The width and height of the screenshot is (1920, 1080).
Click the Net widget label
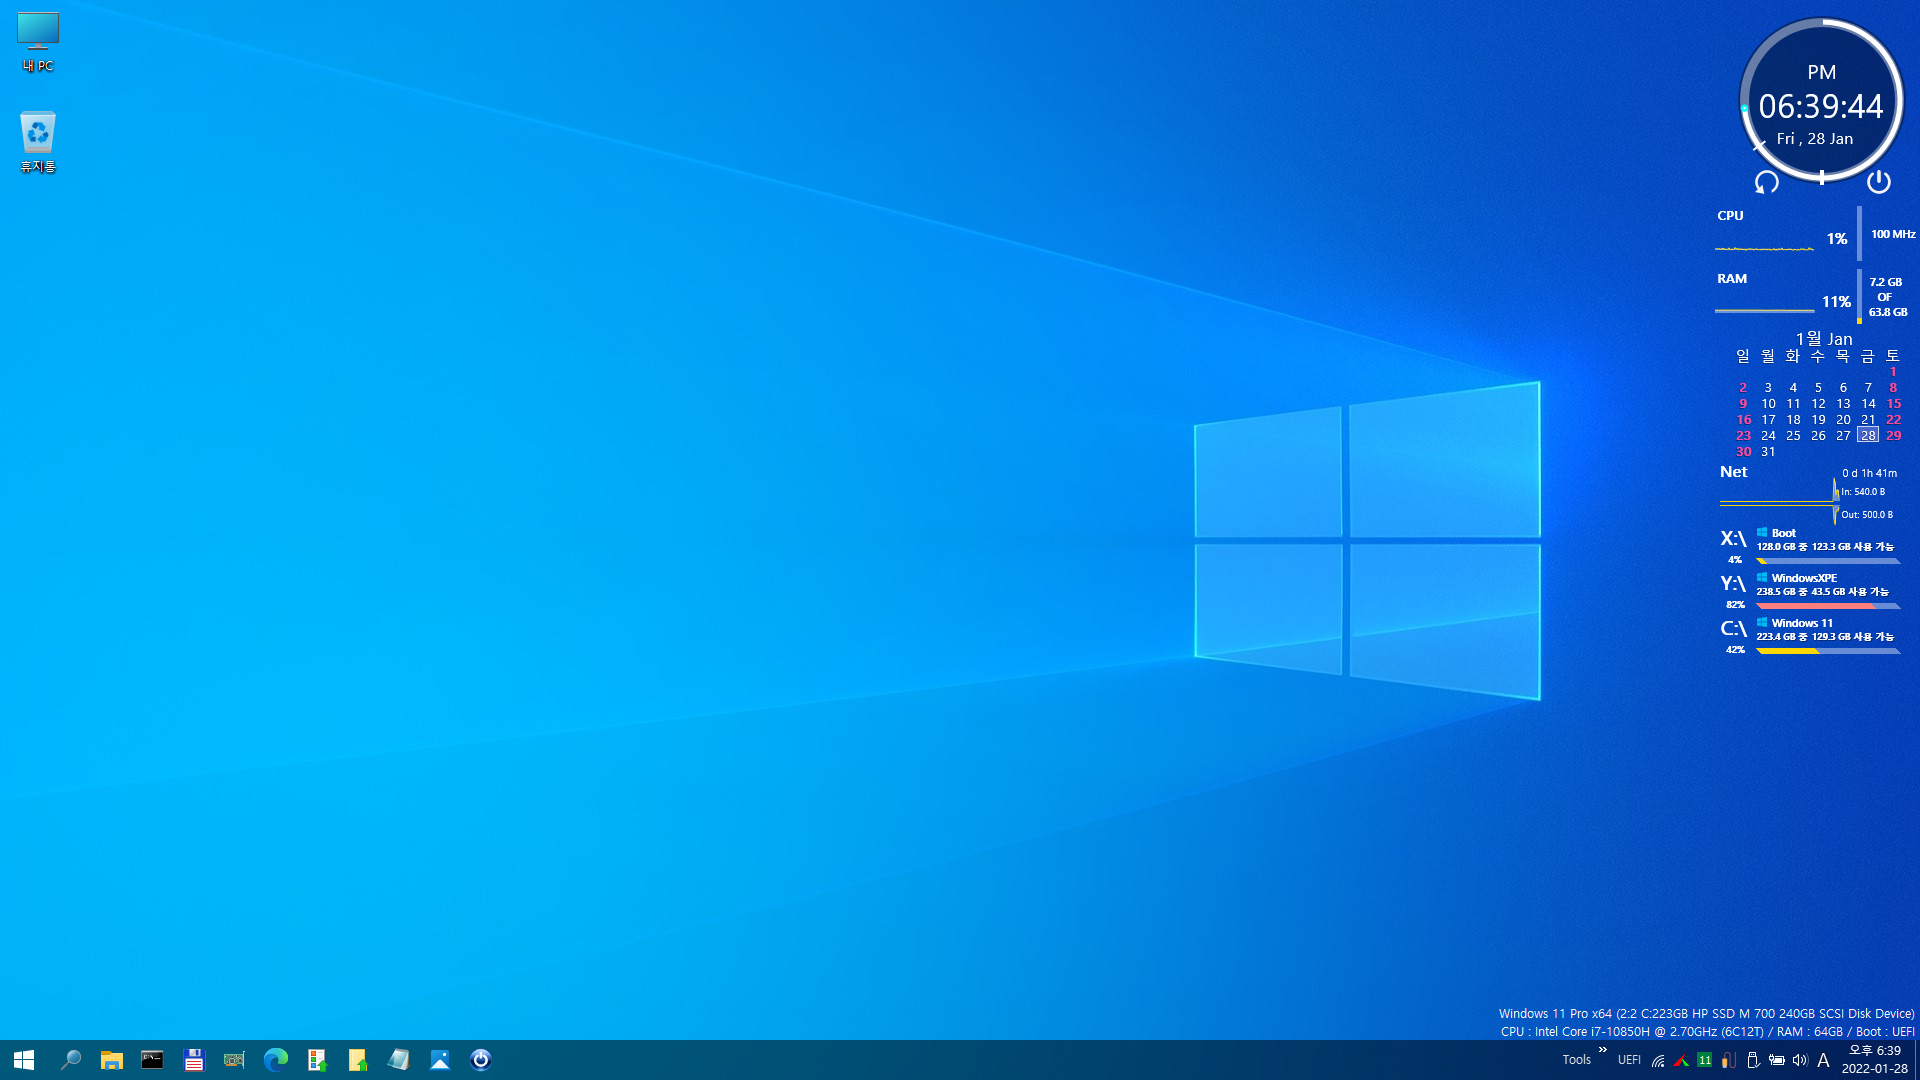[x=1733, y=472]
